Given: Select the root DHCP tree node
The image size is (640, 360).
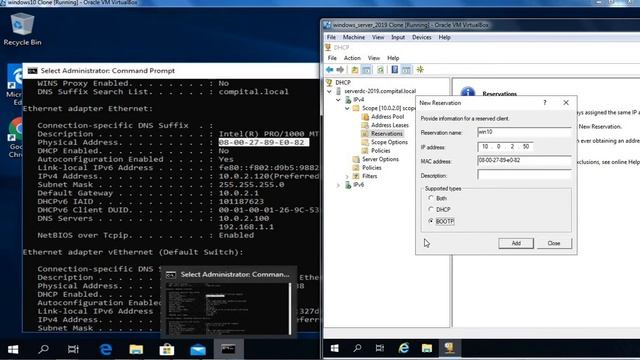Looking at the screenshot, I should click(x=343, y=82).
